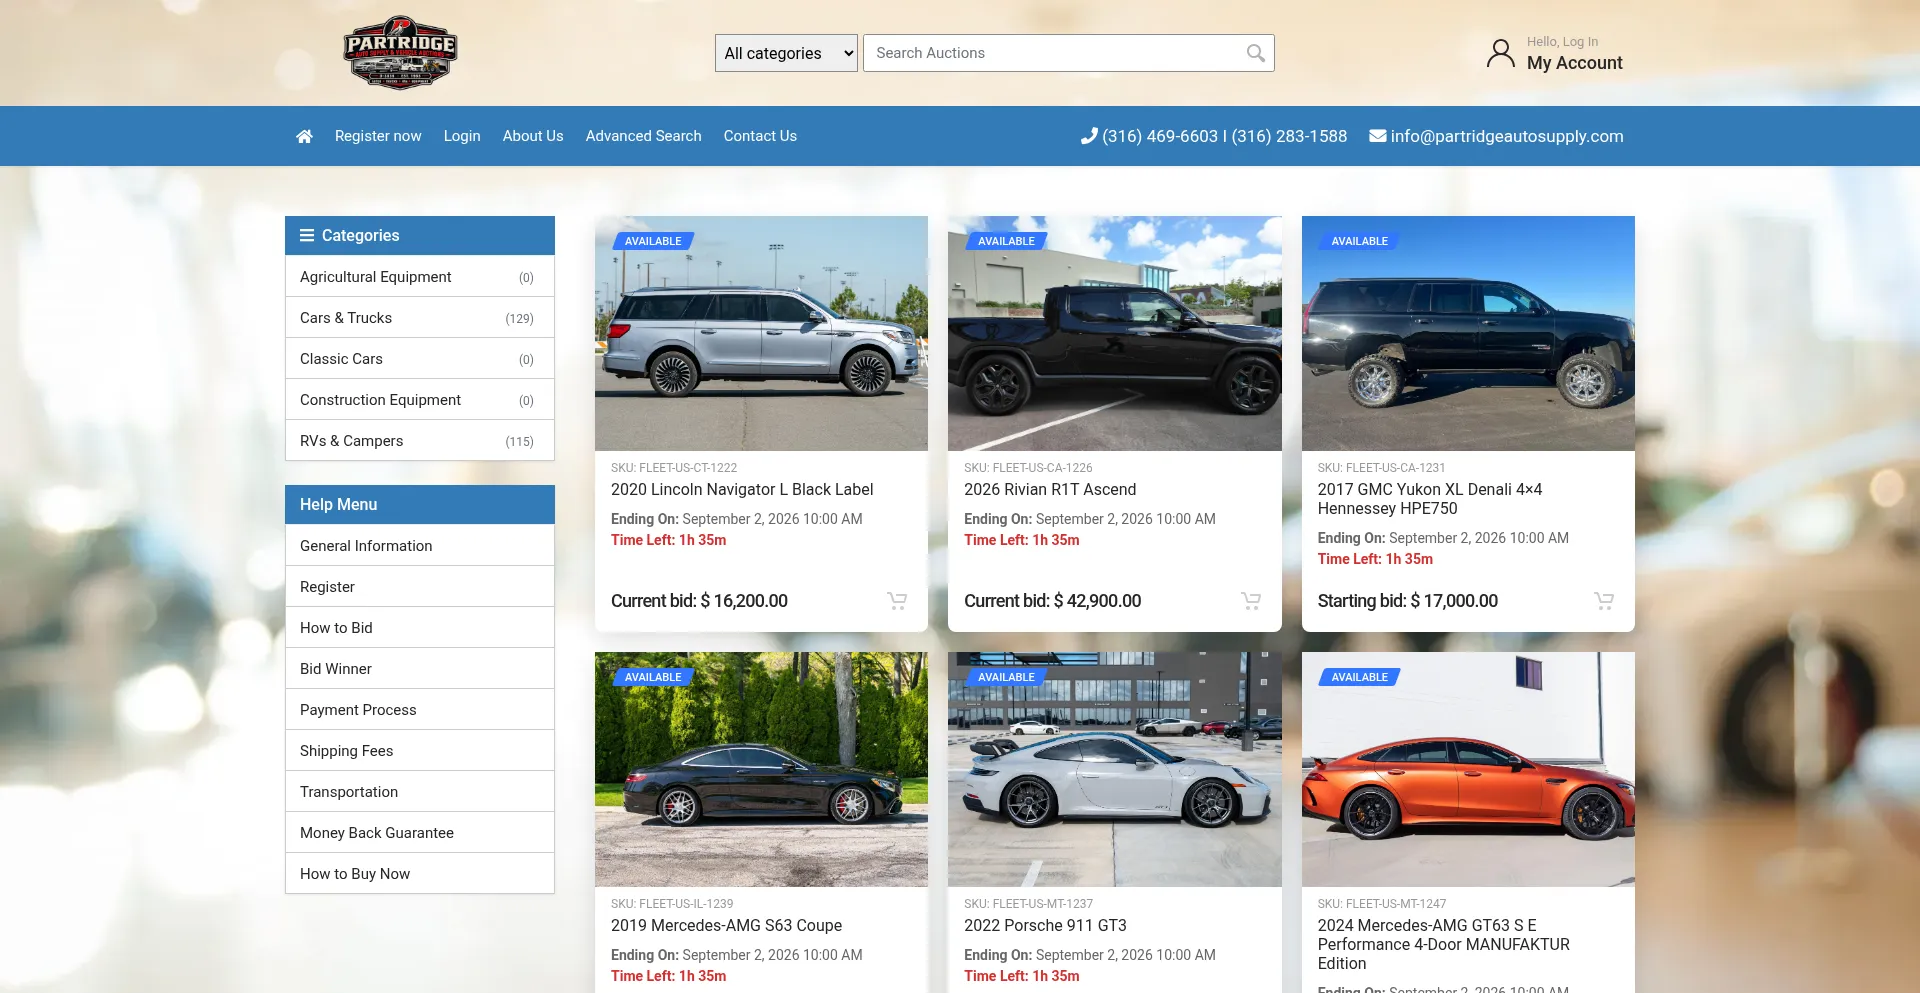
Task: Open 2024 Mercedes-AMG GT63 S E title
Action: click(1443, 945)
